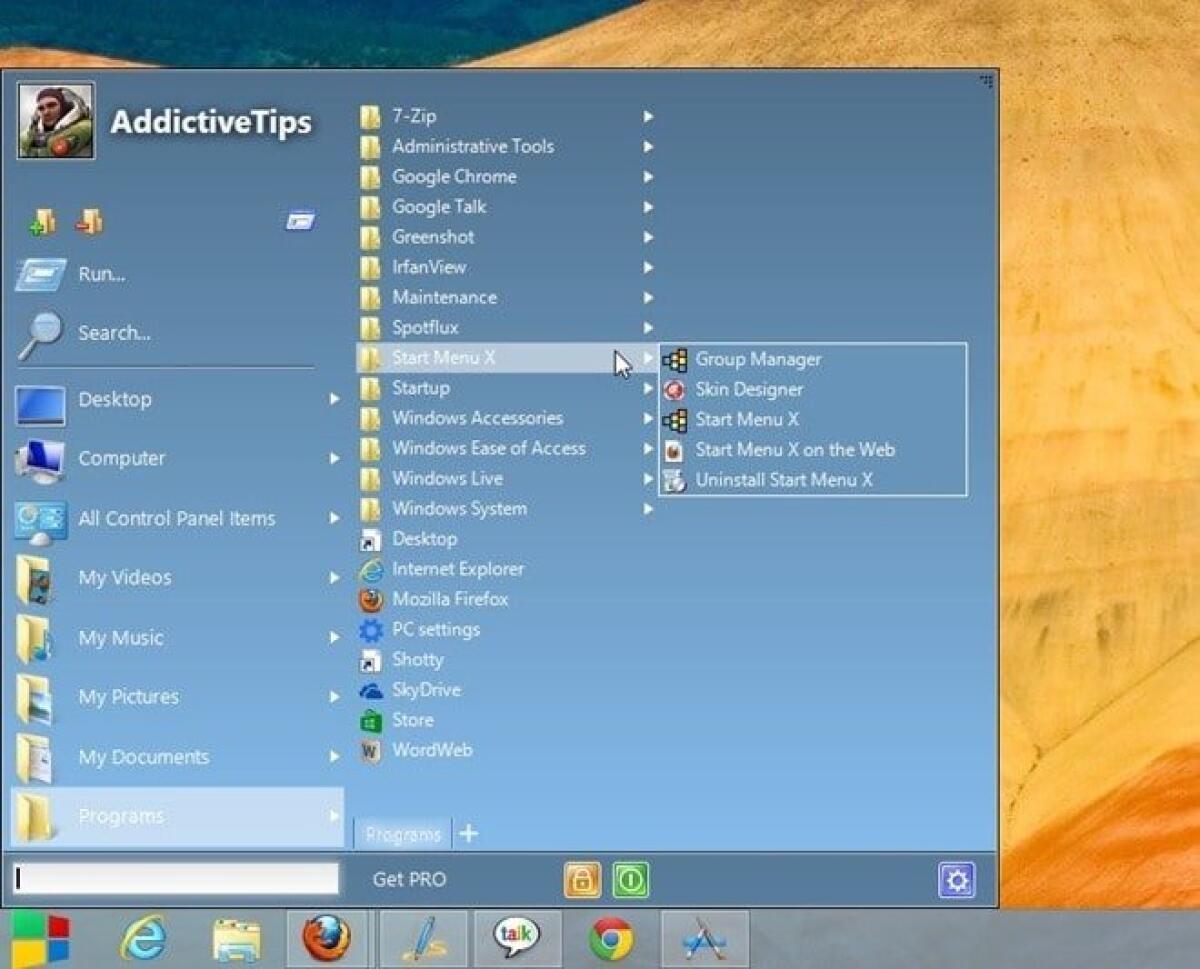This screenshot has width=1200, height=969.
Task: Open Google Talk from the taskbar
Action: (x=516, y=938)
